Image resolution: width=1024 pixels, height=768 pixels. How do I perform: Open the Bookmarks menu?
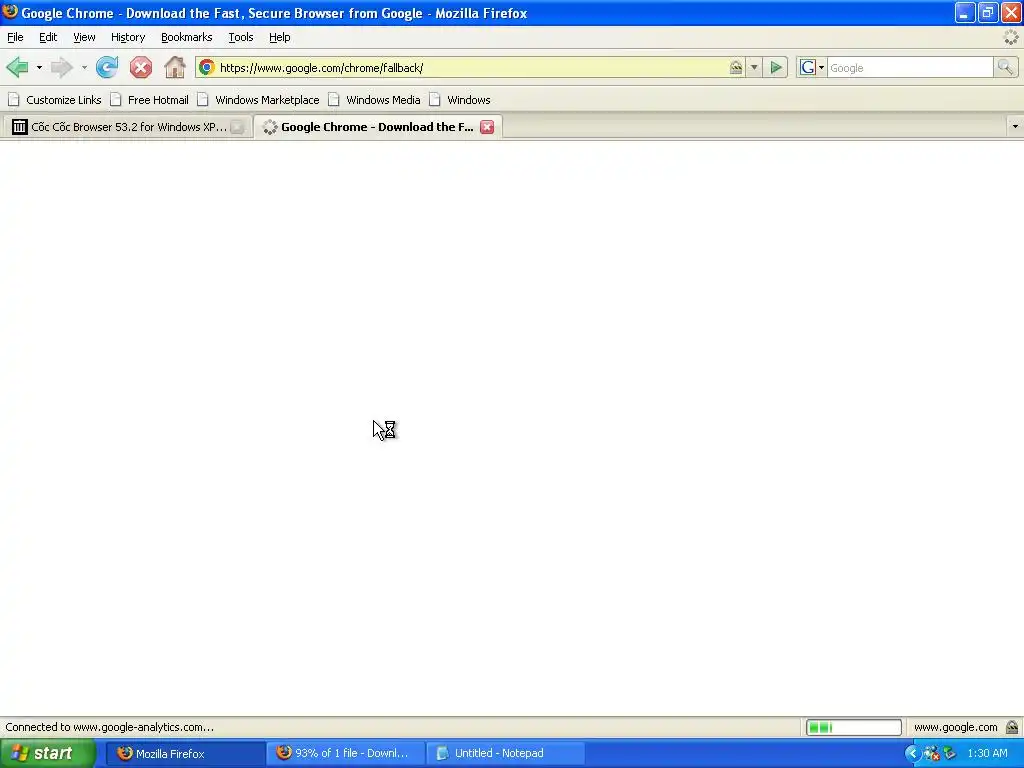click(x=187, y=37)
